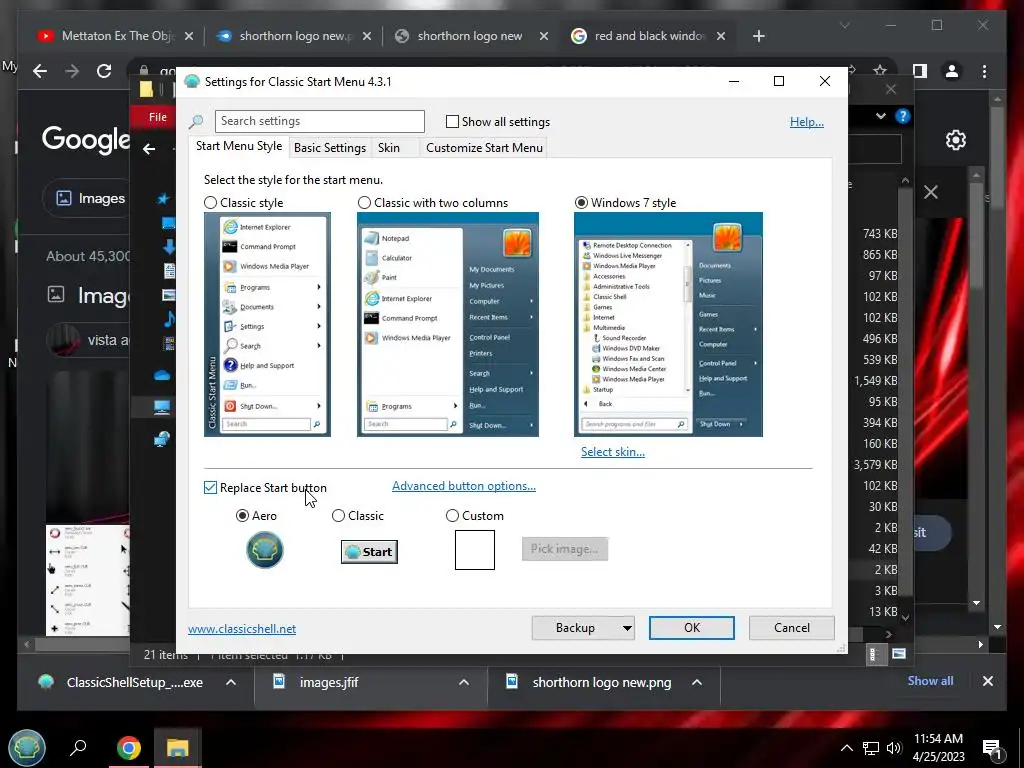Click the Classic style preview image
The image size is (1024, 768).
coord(267,324)
